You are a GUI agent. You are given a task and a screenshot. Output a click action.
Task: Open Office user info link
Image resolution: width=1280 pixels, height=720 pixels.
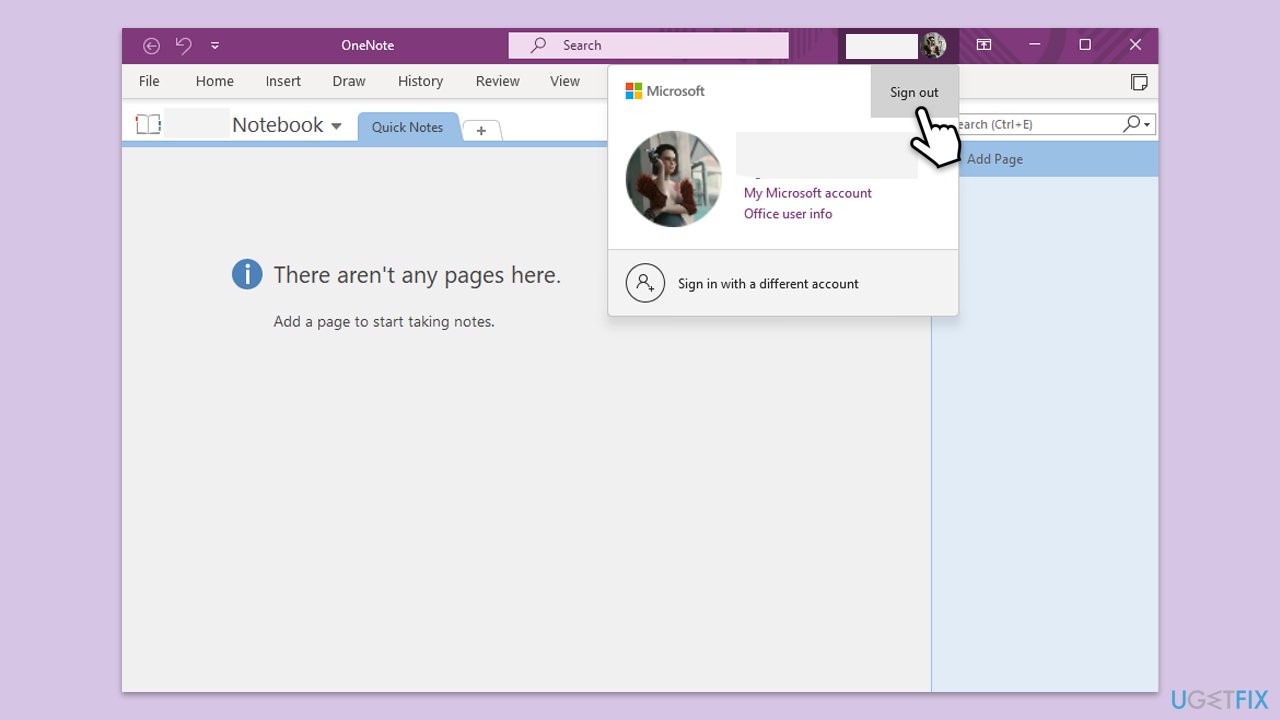point(787,214)
